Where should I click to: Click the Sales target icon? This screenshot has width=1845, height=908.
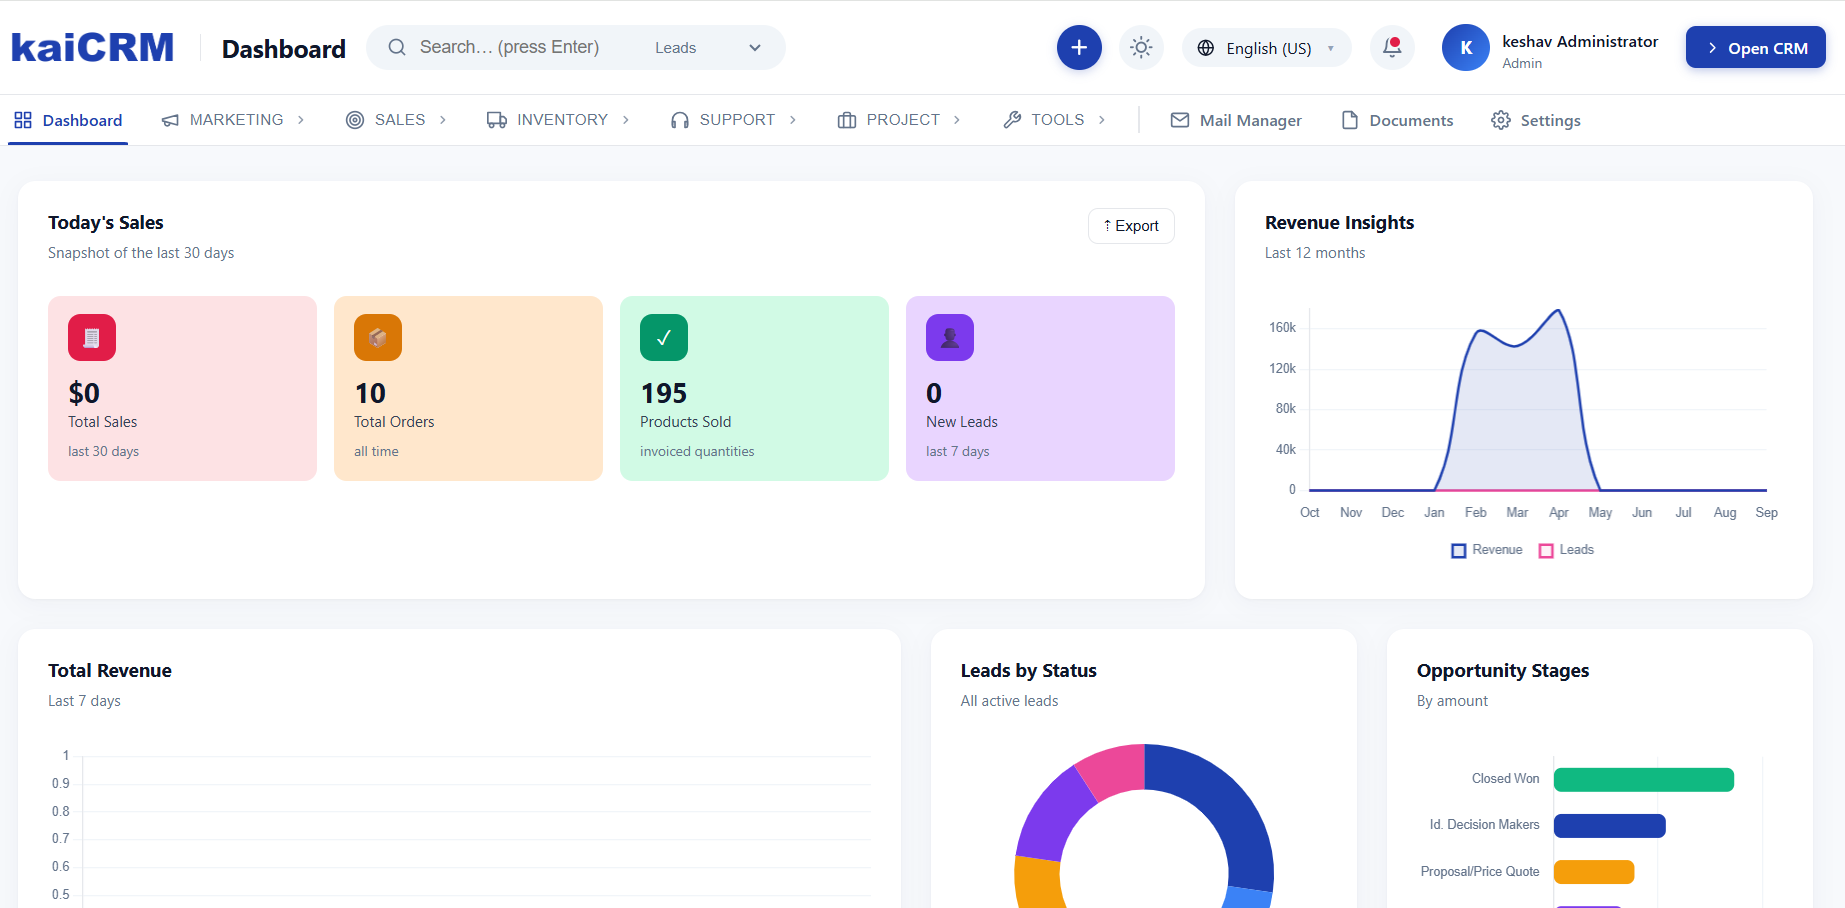[x=355, y=120]
